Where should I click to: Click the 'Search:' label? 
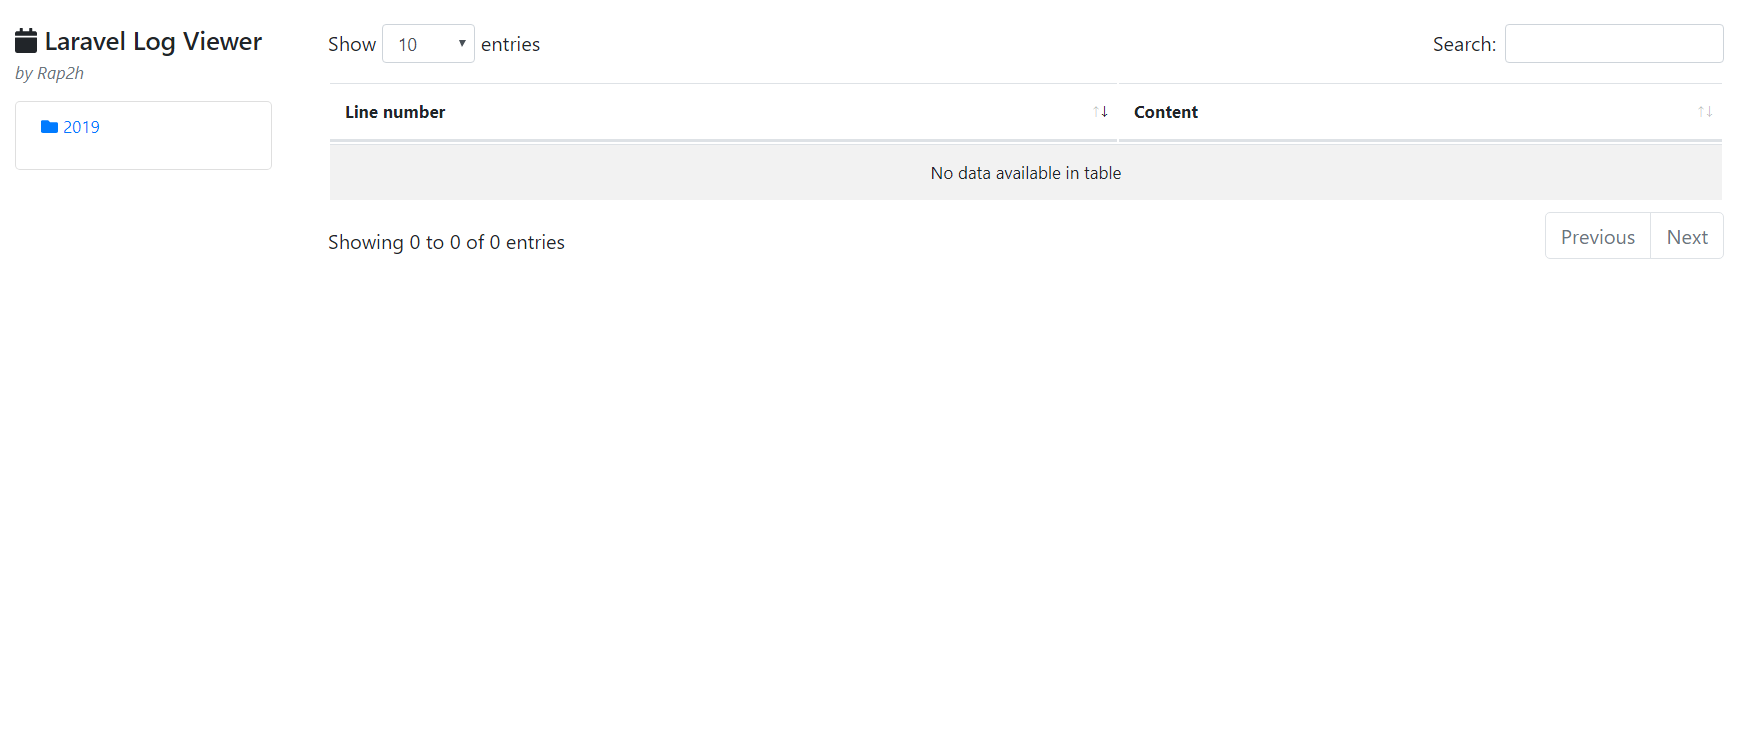1464,44
